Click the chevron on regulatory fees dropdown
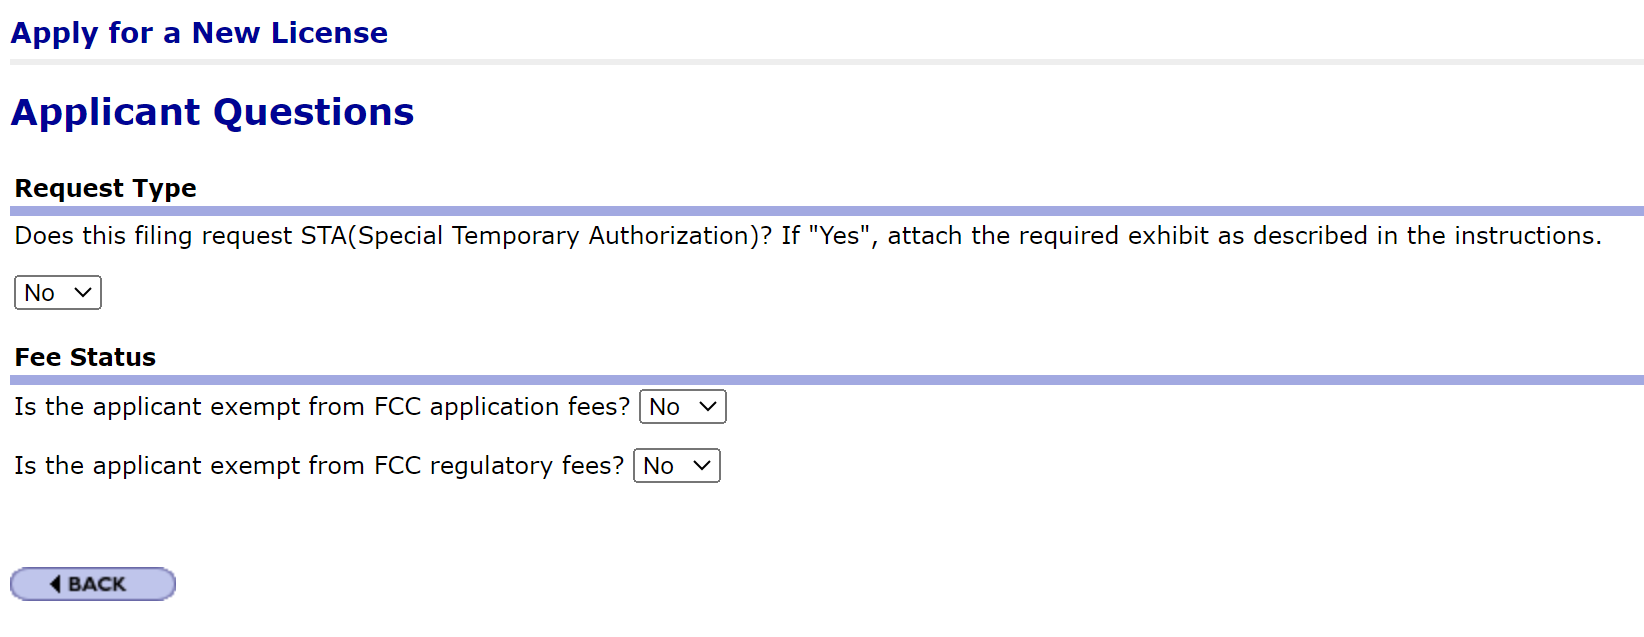Viewport: 1644px width, 637px height. [x=702, y=466]
